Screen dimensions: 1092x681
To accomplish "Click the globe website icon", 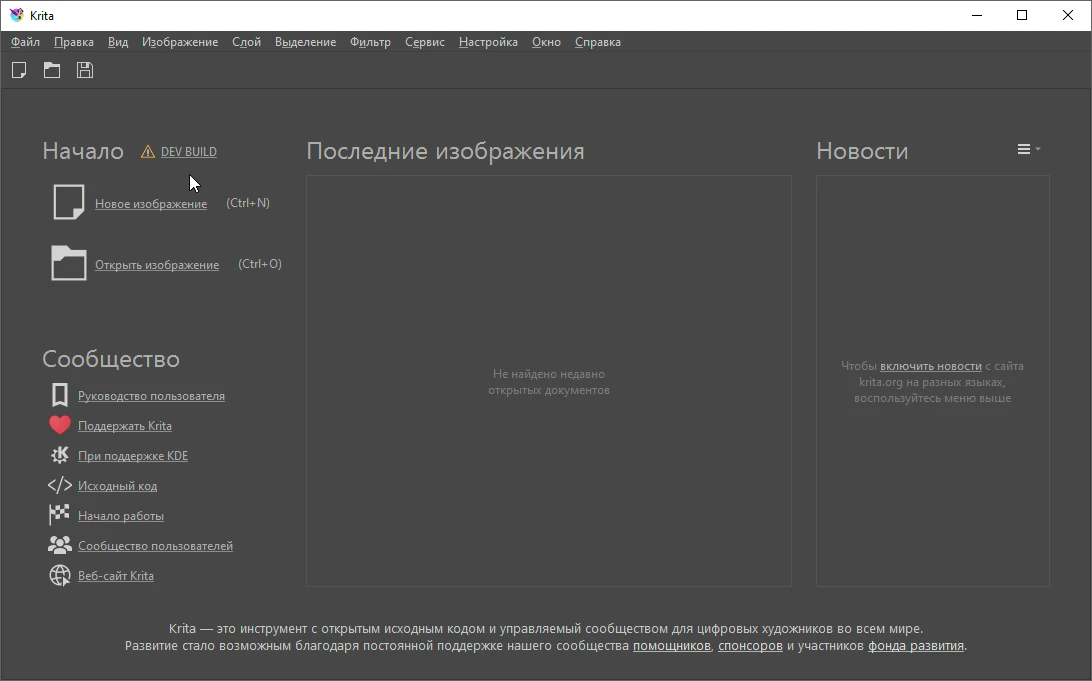I will point(60,575).
